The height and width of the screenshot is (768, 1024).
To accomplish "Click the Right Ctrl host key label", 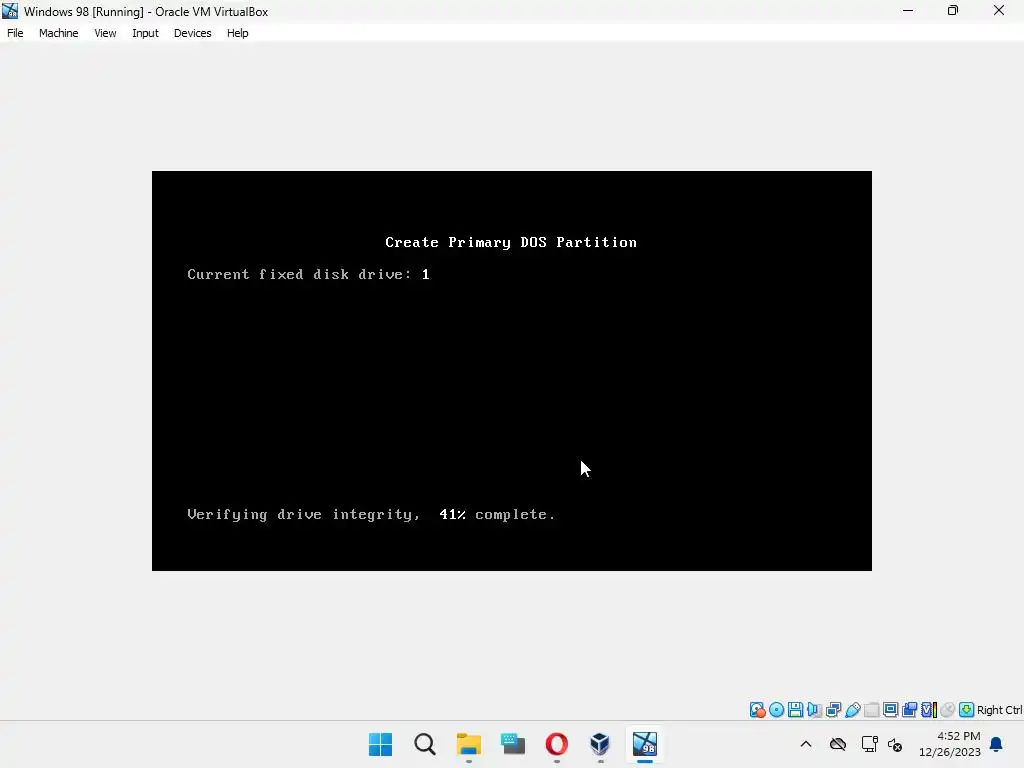I will click(x=999, y=710).
